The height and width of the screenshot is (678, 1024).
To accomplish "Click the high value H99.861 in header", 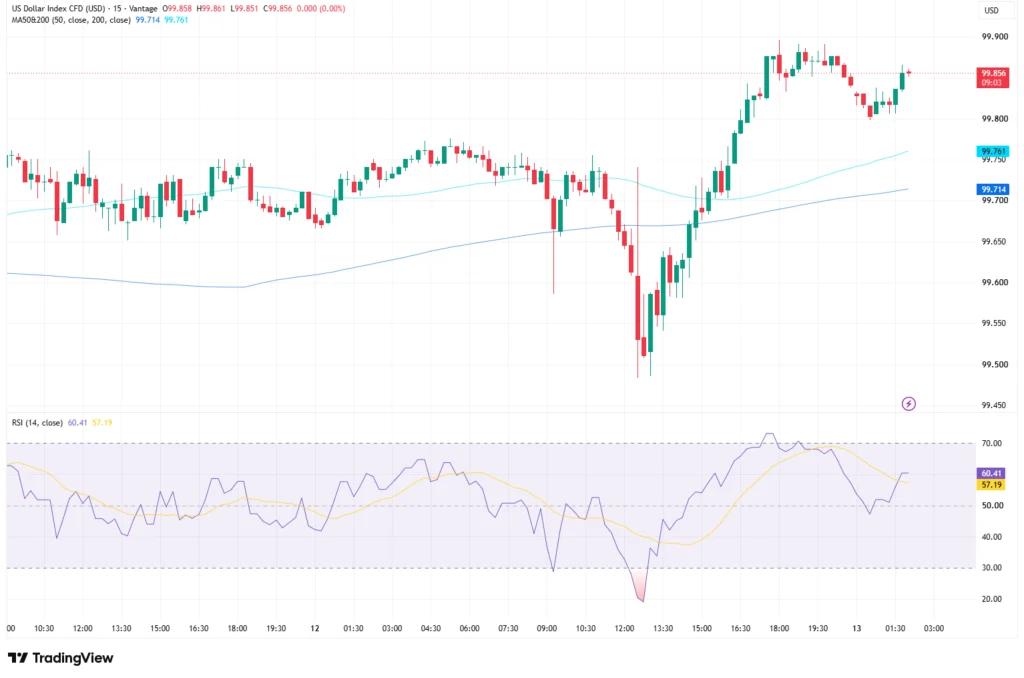I will point(211,8).
